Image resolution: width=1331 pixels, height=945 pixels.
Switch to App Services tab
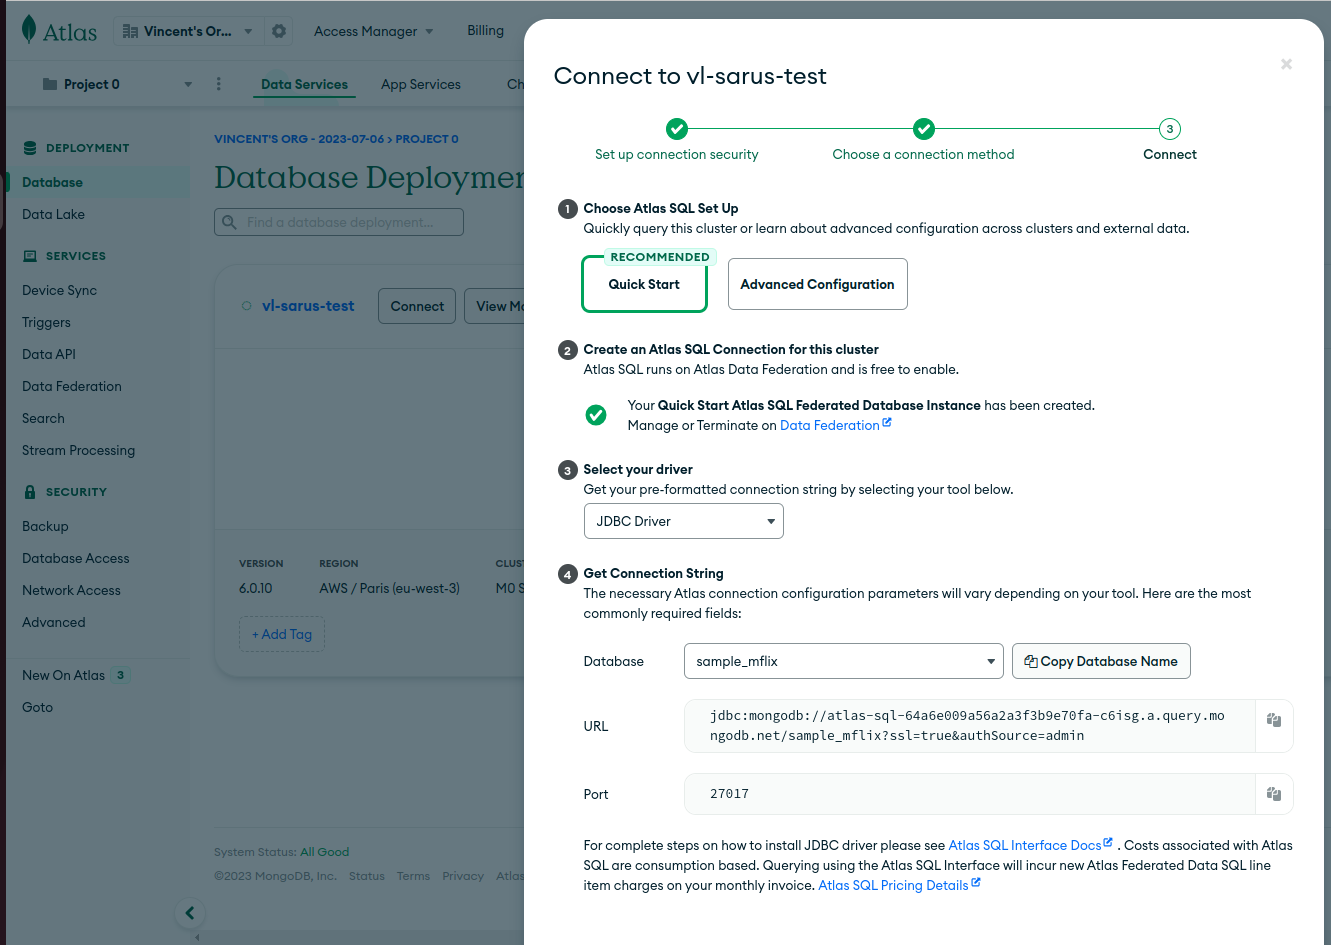coord(421,84)
